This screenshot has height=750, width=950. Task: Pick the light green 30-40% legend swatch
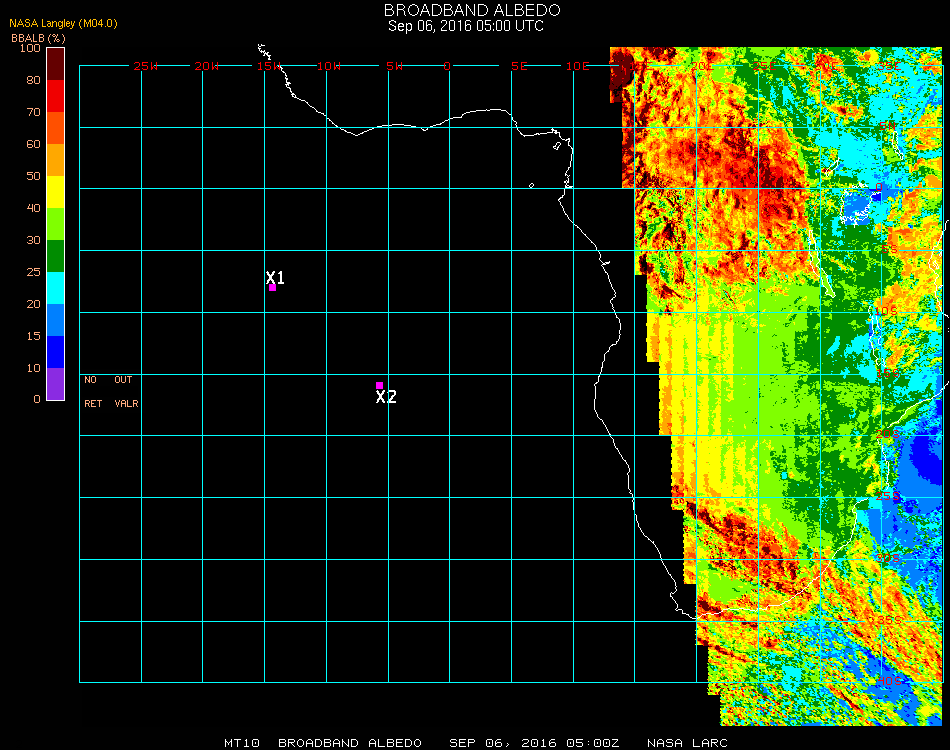click(x=56, y=224)
